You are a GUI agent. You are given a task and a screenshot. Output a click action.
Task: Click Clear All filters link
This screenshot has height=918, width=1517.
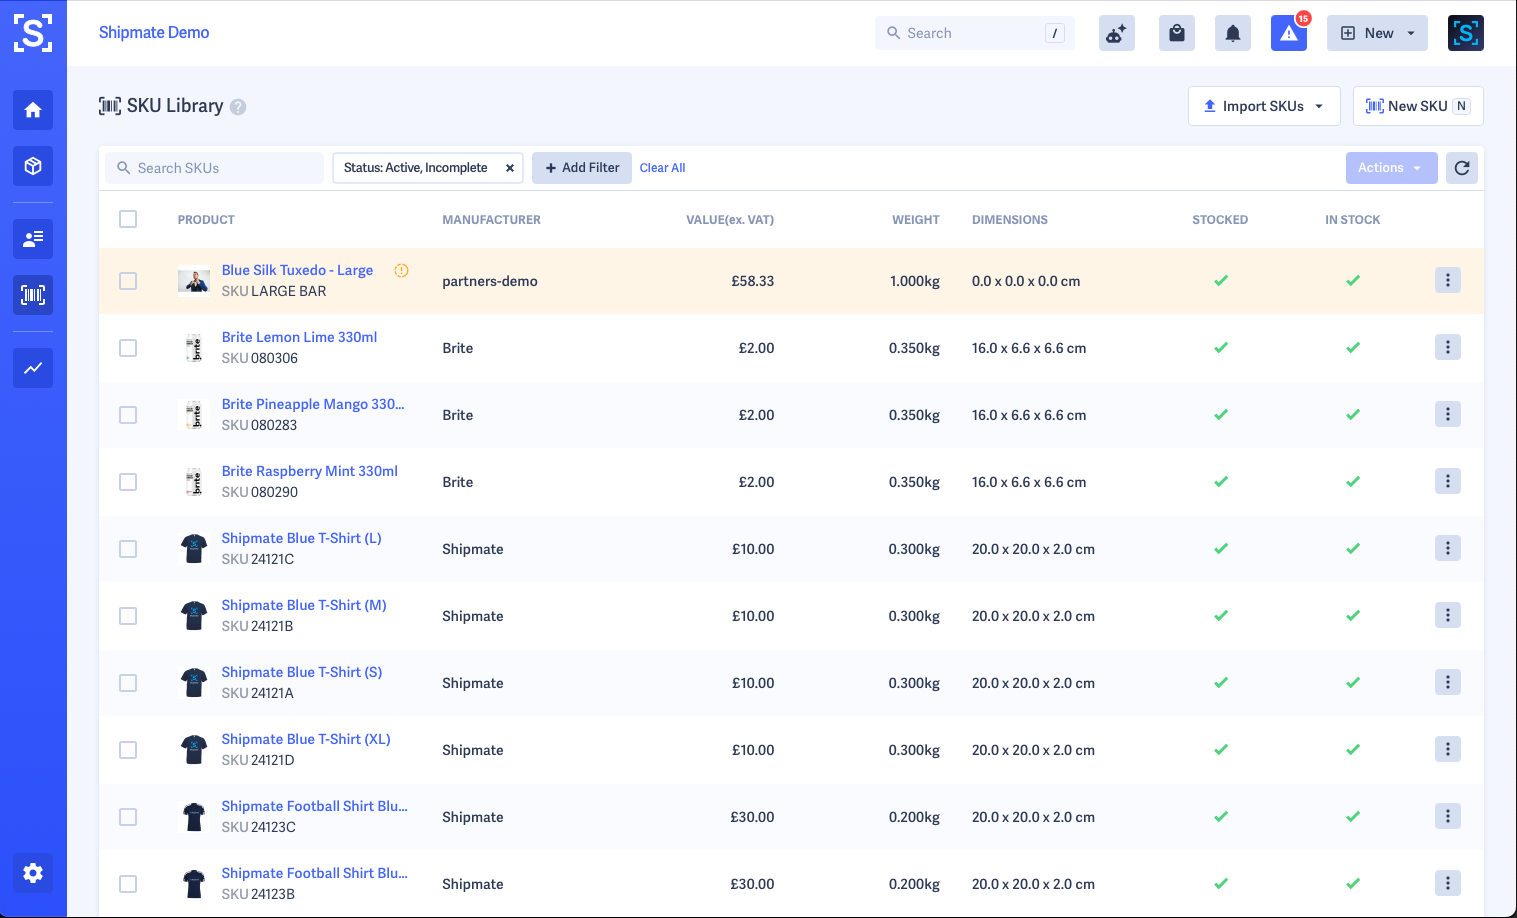point(662,168)
